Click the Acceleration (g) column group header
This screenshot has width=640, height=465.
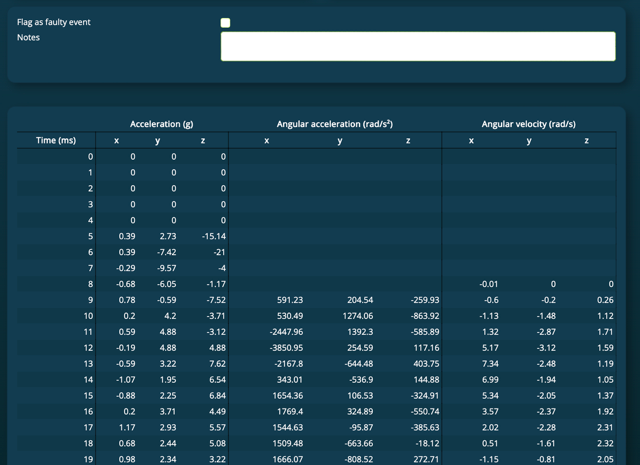162,124
